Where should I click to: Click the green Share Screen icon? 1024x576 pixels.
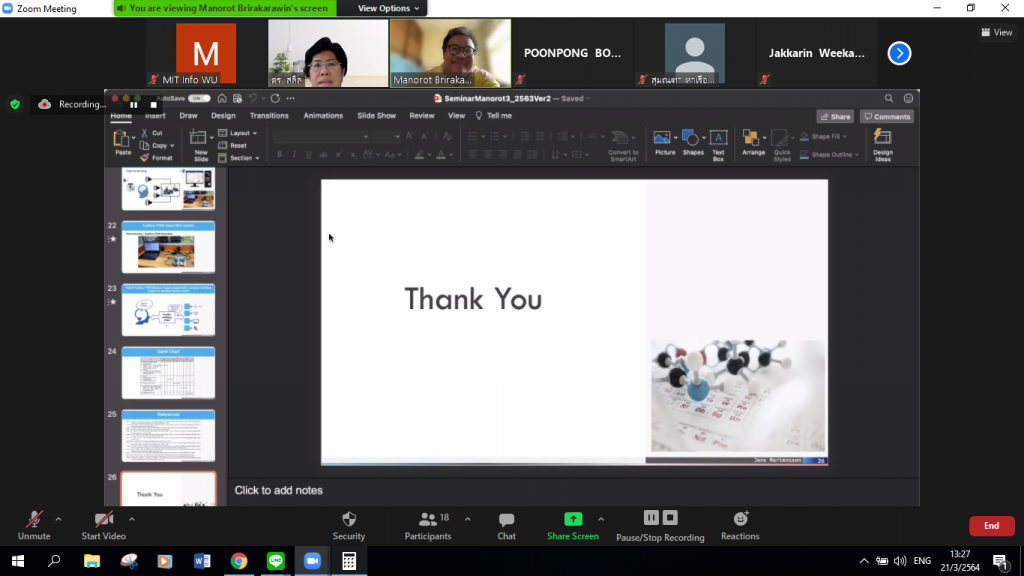point(573,519)
